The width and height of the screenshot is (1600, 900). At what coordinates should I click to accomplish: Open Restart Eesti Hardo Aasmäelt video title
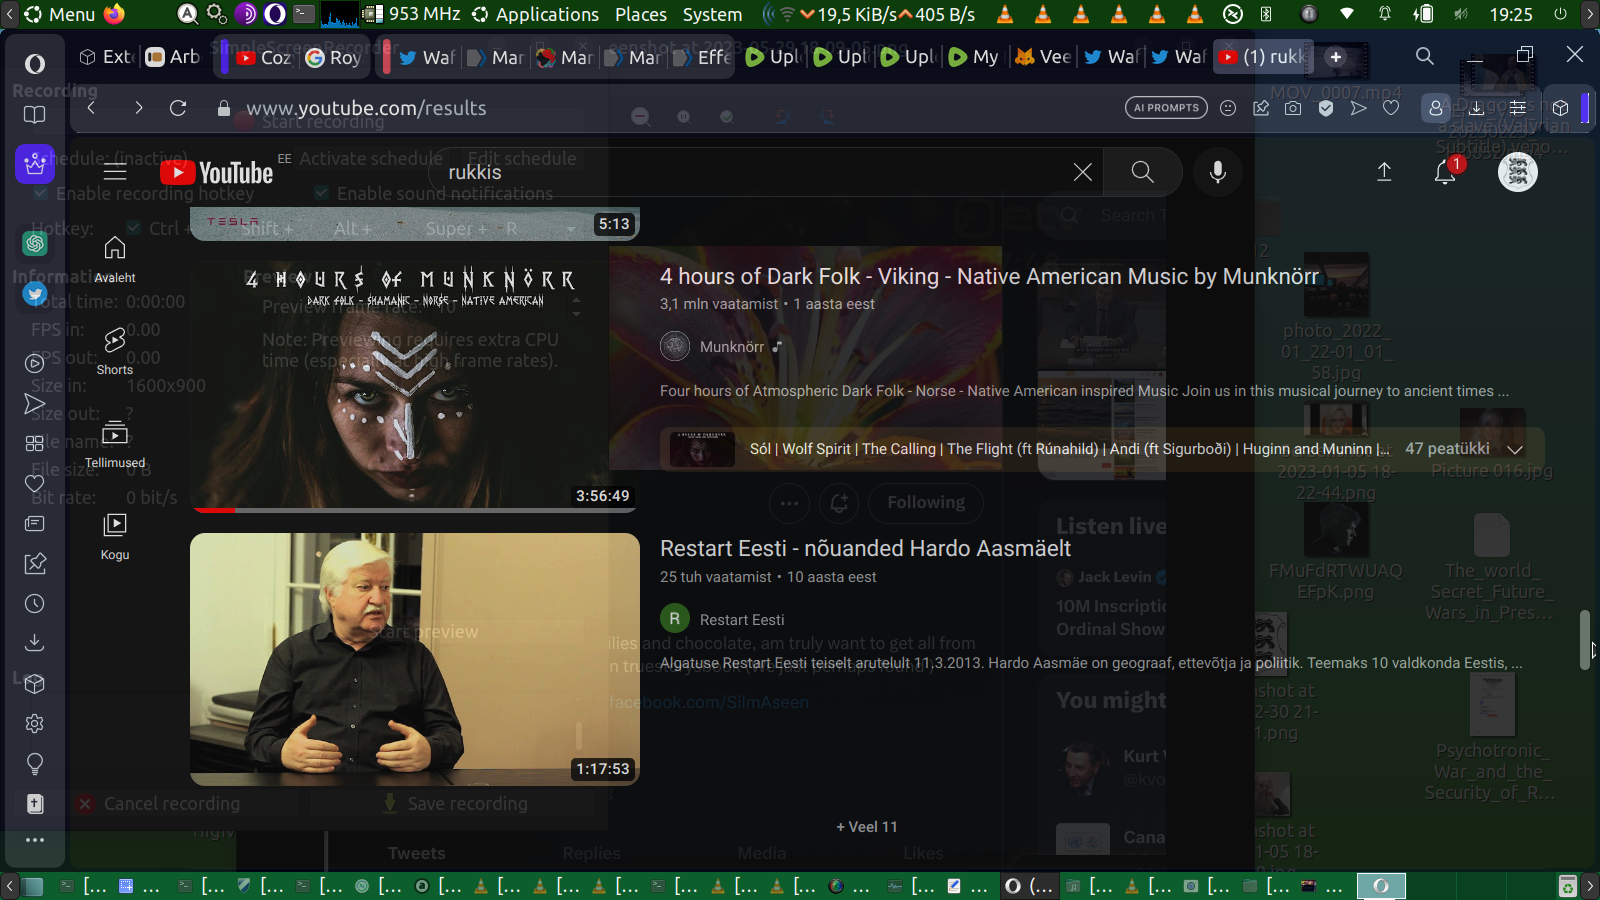pos(865,548)
